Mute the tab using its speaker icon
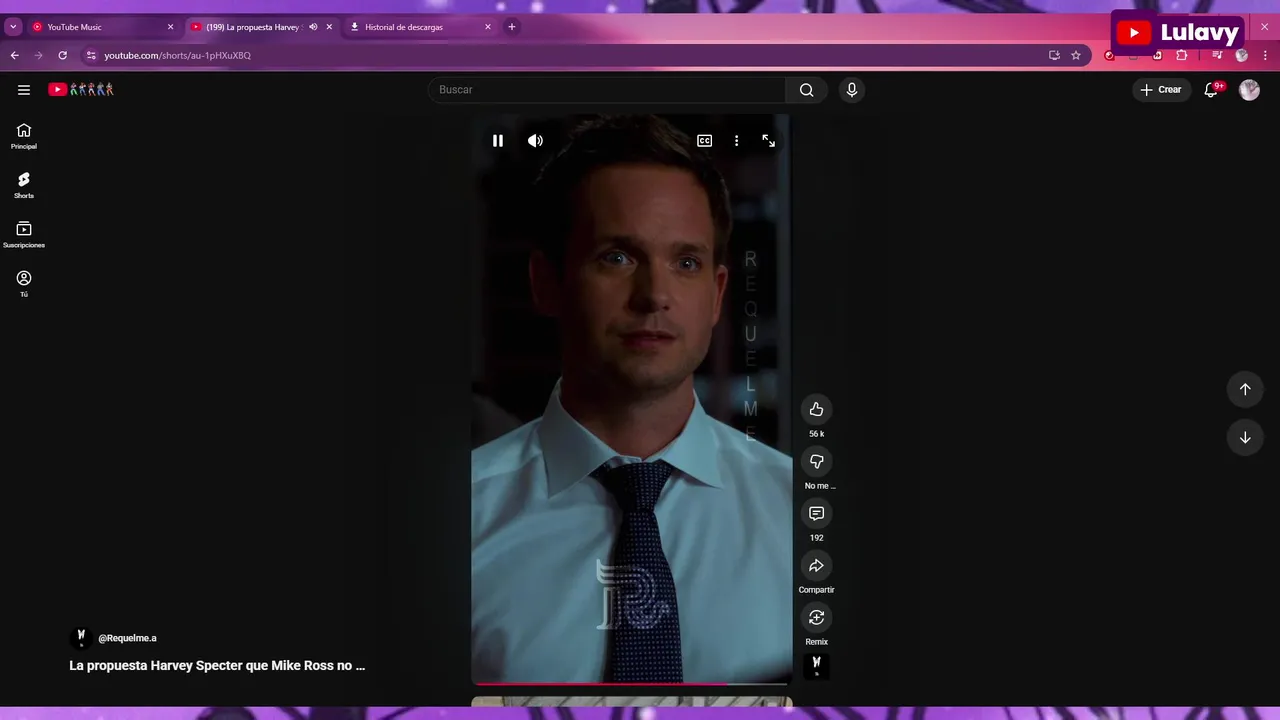Screen dimensions: 1280x720 [313, 27]
